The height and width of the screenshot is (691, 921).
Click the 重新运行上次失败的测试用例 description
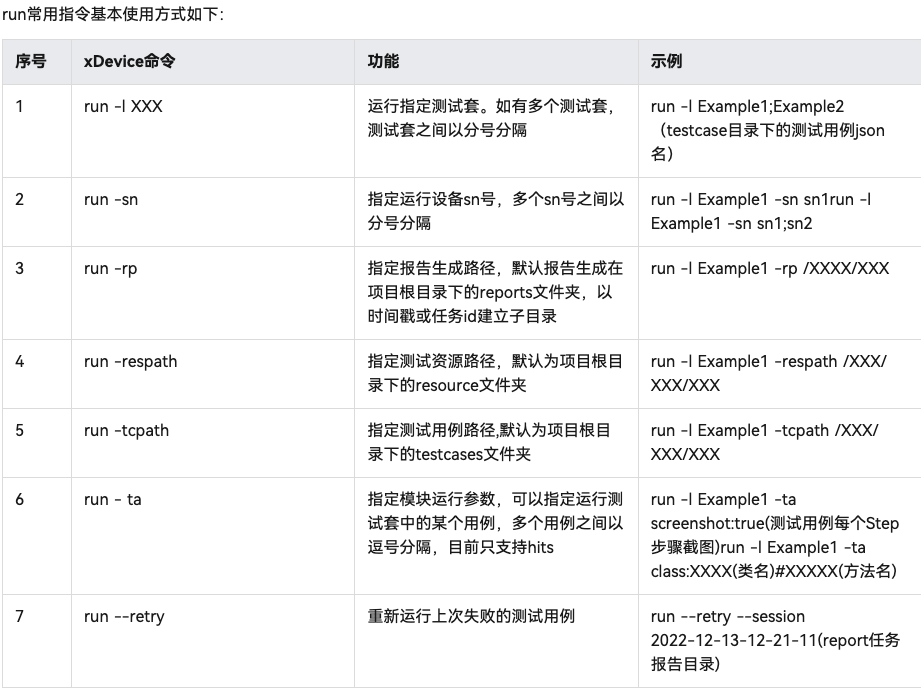(x=471, y=617)
